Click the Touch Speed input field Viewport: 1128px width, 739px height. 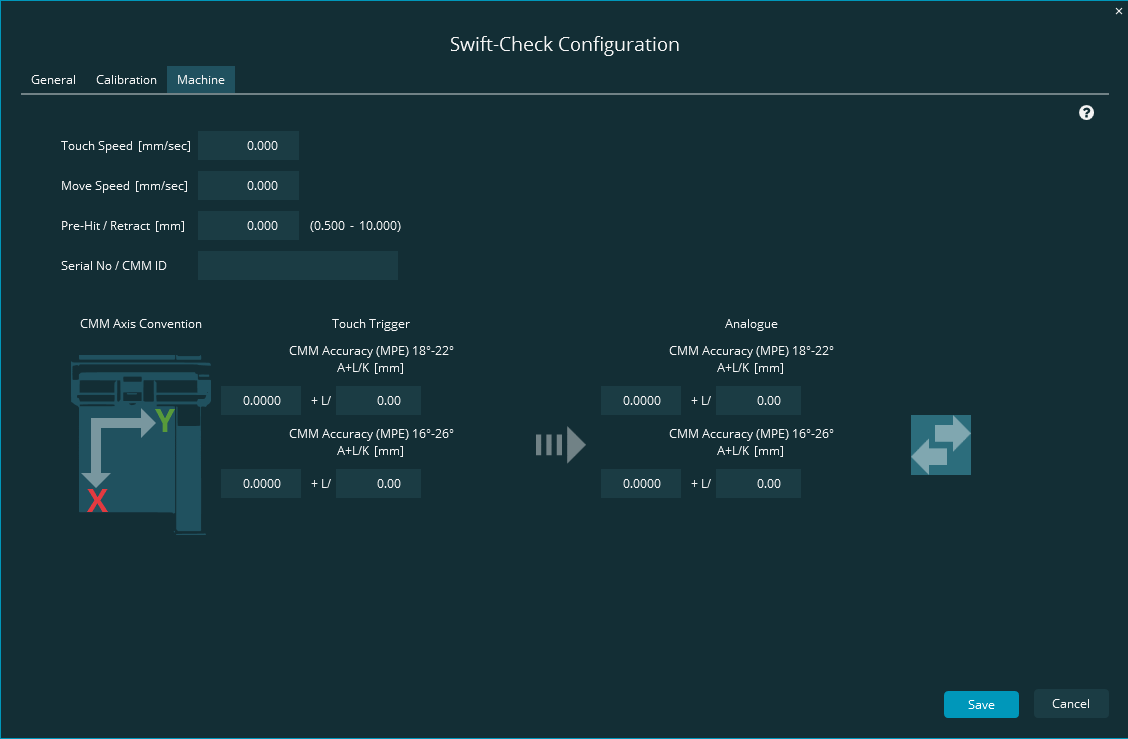[x=248, y=145]
